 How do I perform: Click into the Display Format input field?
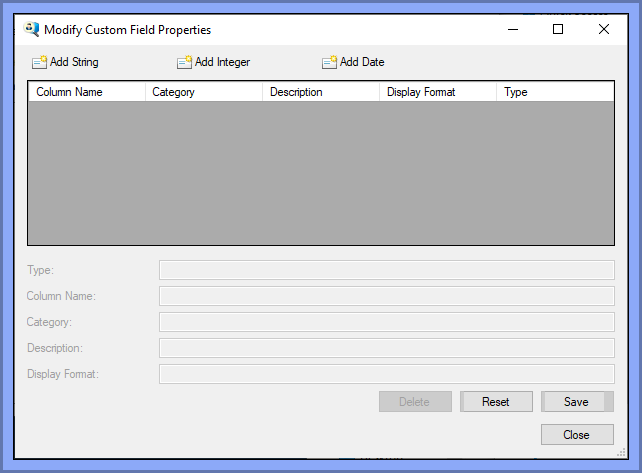coord(387,374)
